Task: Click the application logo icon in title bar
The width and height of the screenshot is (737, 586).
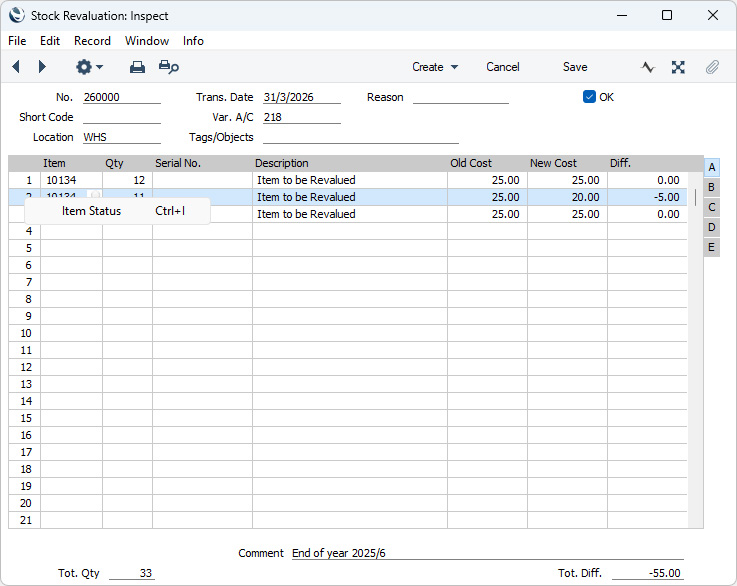Action: pos(16,15)
